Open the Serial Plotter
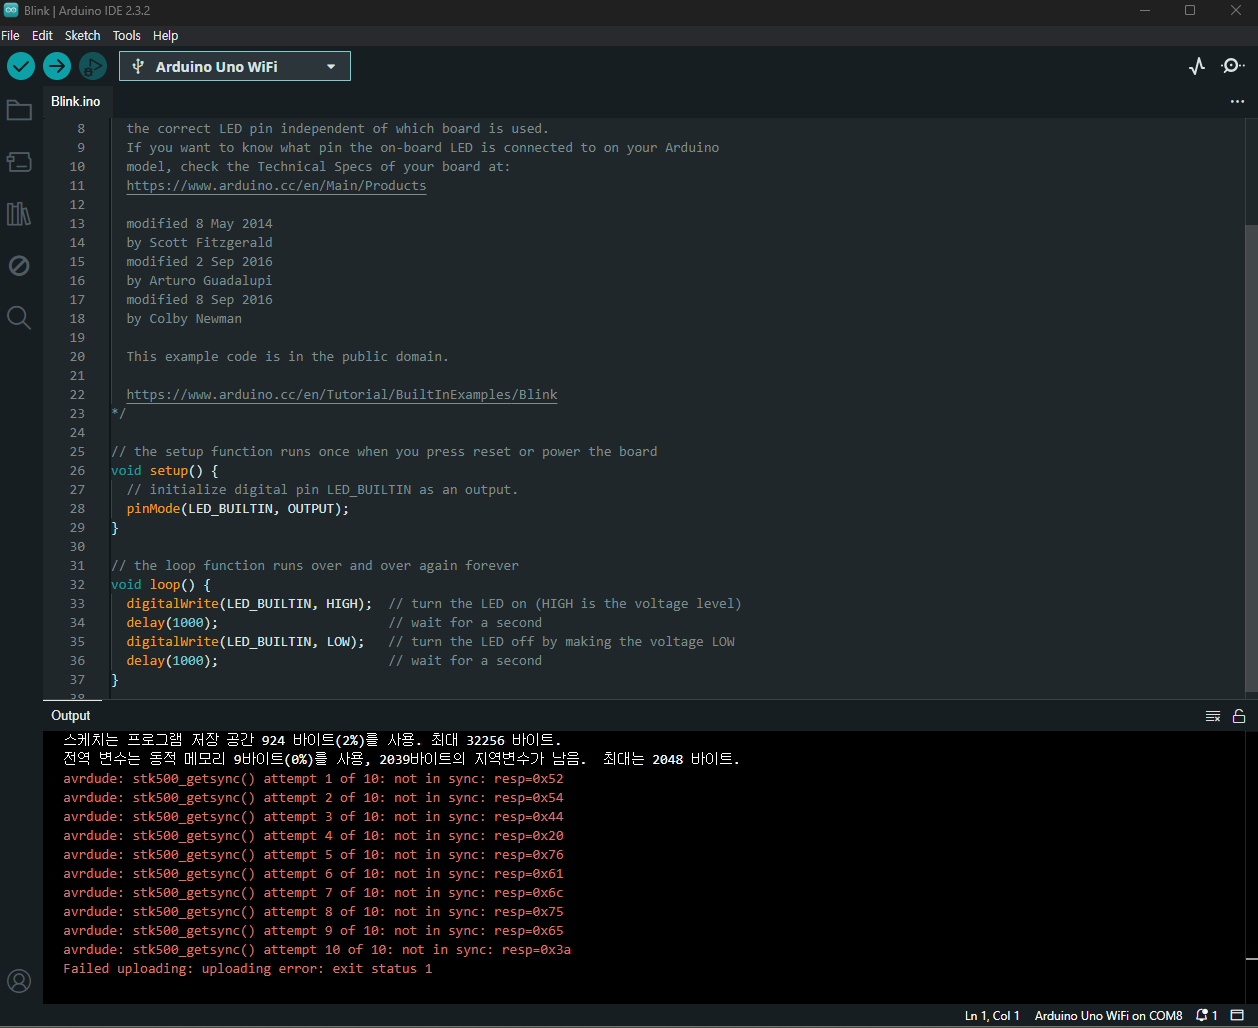The width and height of the screenshot is (1258, 1028). tap(1197, 66)
